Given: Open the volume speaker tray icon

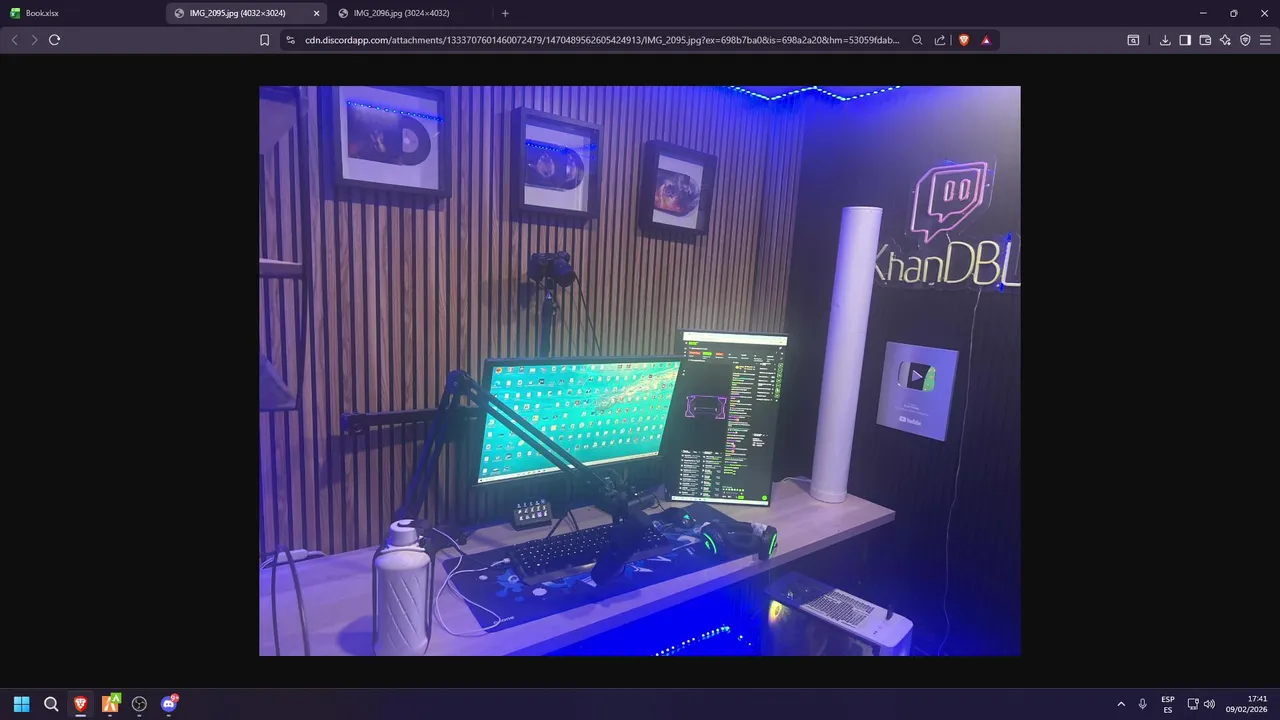Looking at the screenshot, I should 1209,704.
